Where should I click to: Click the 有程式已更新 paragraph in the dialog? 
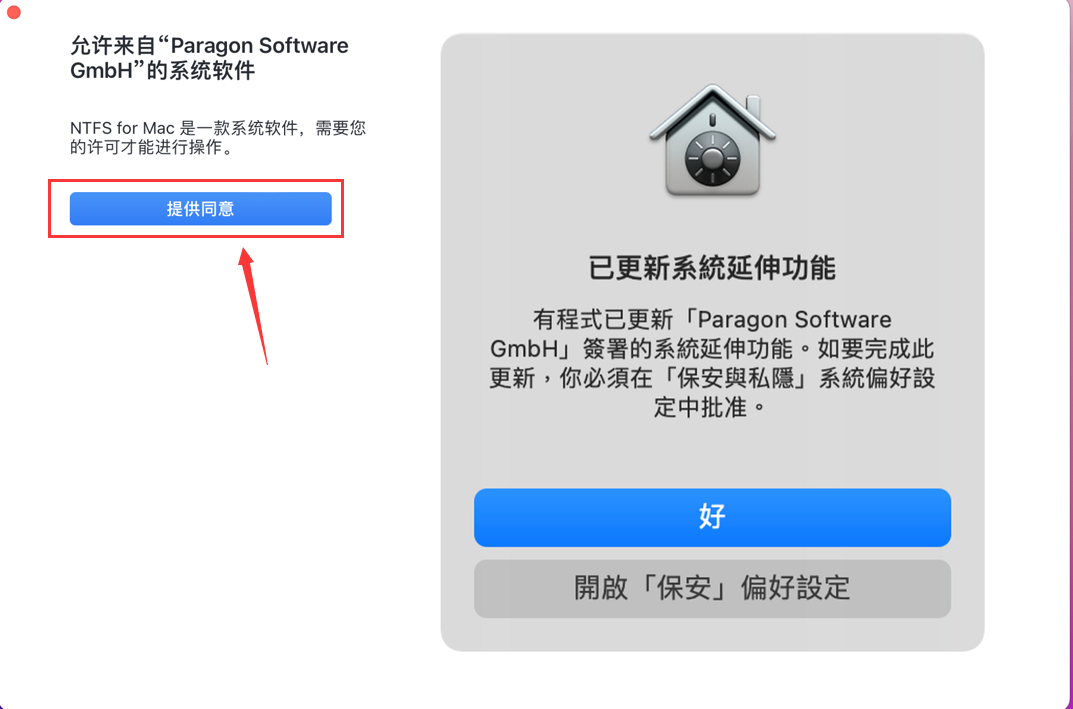[712, 363]
